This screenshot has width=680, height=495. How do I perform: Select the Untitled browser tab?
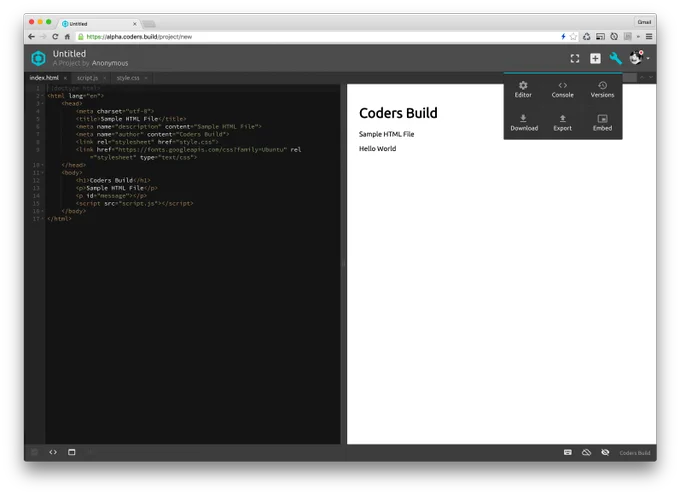point(98,23)
